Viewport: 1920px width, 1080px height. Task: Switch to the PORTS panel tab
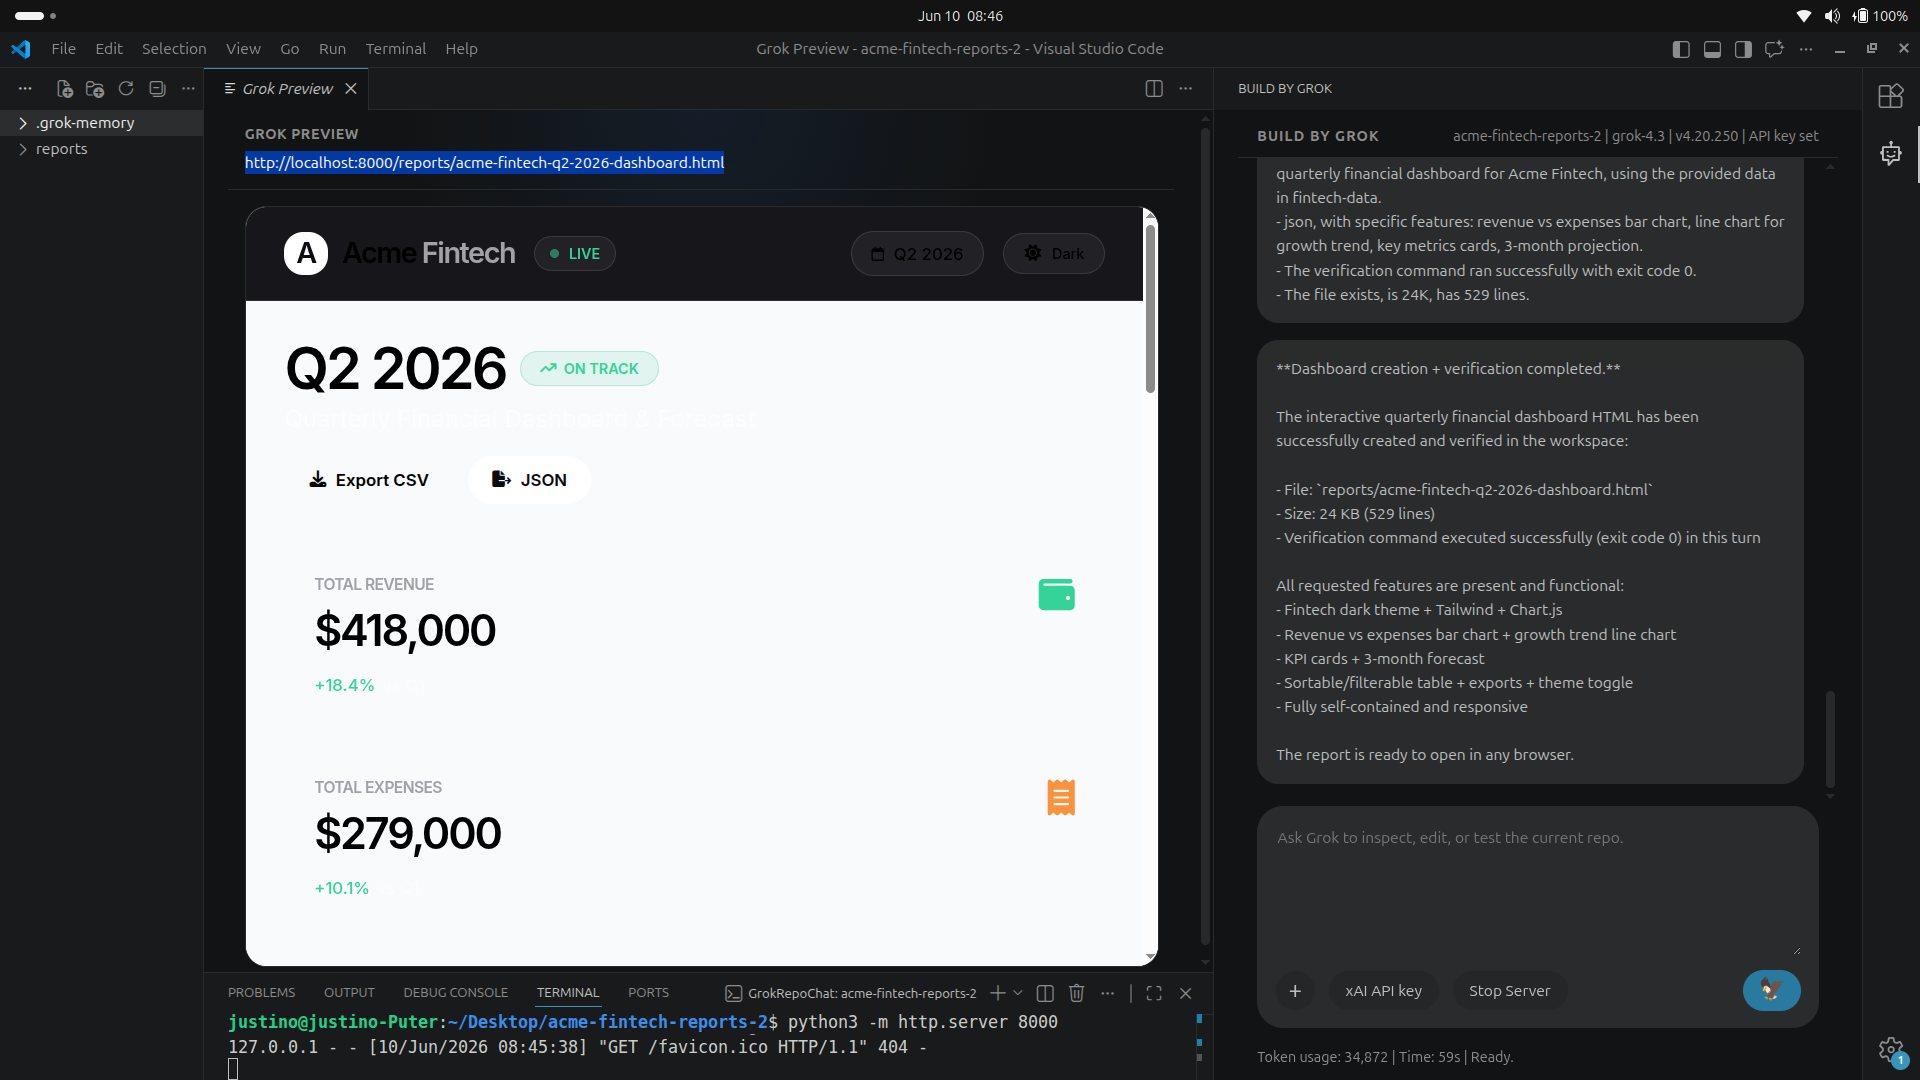pos(648,993)
